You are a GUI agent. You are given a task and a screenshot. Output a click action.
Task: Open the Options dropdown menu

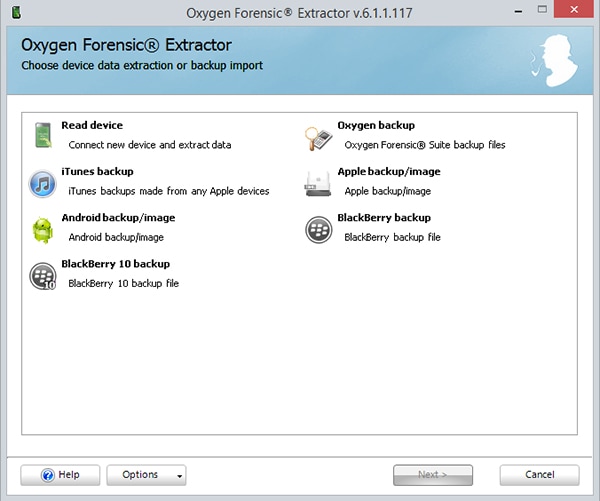pyautogui.click(x=146, y=474)
